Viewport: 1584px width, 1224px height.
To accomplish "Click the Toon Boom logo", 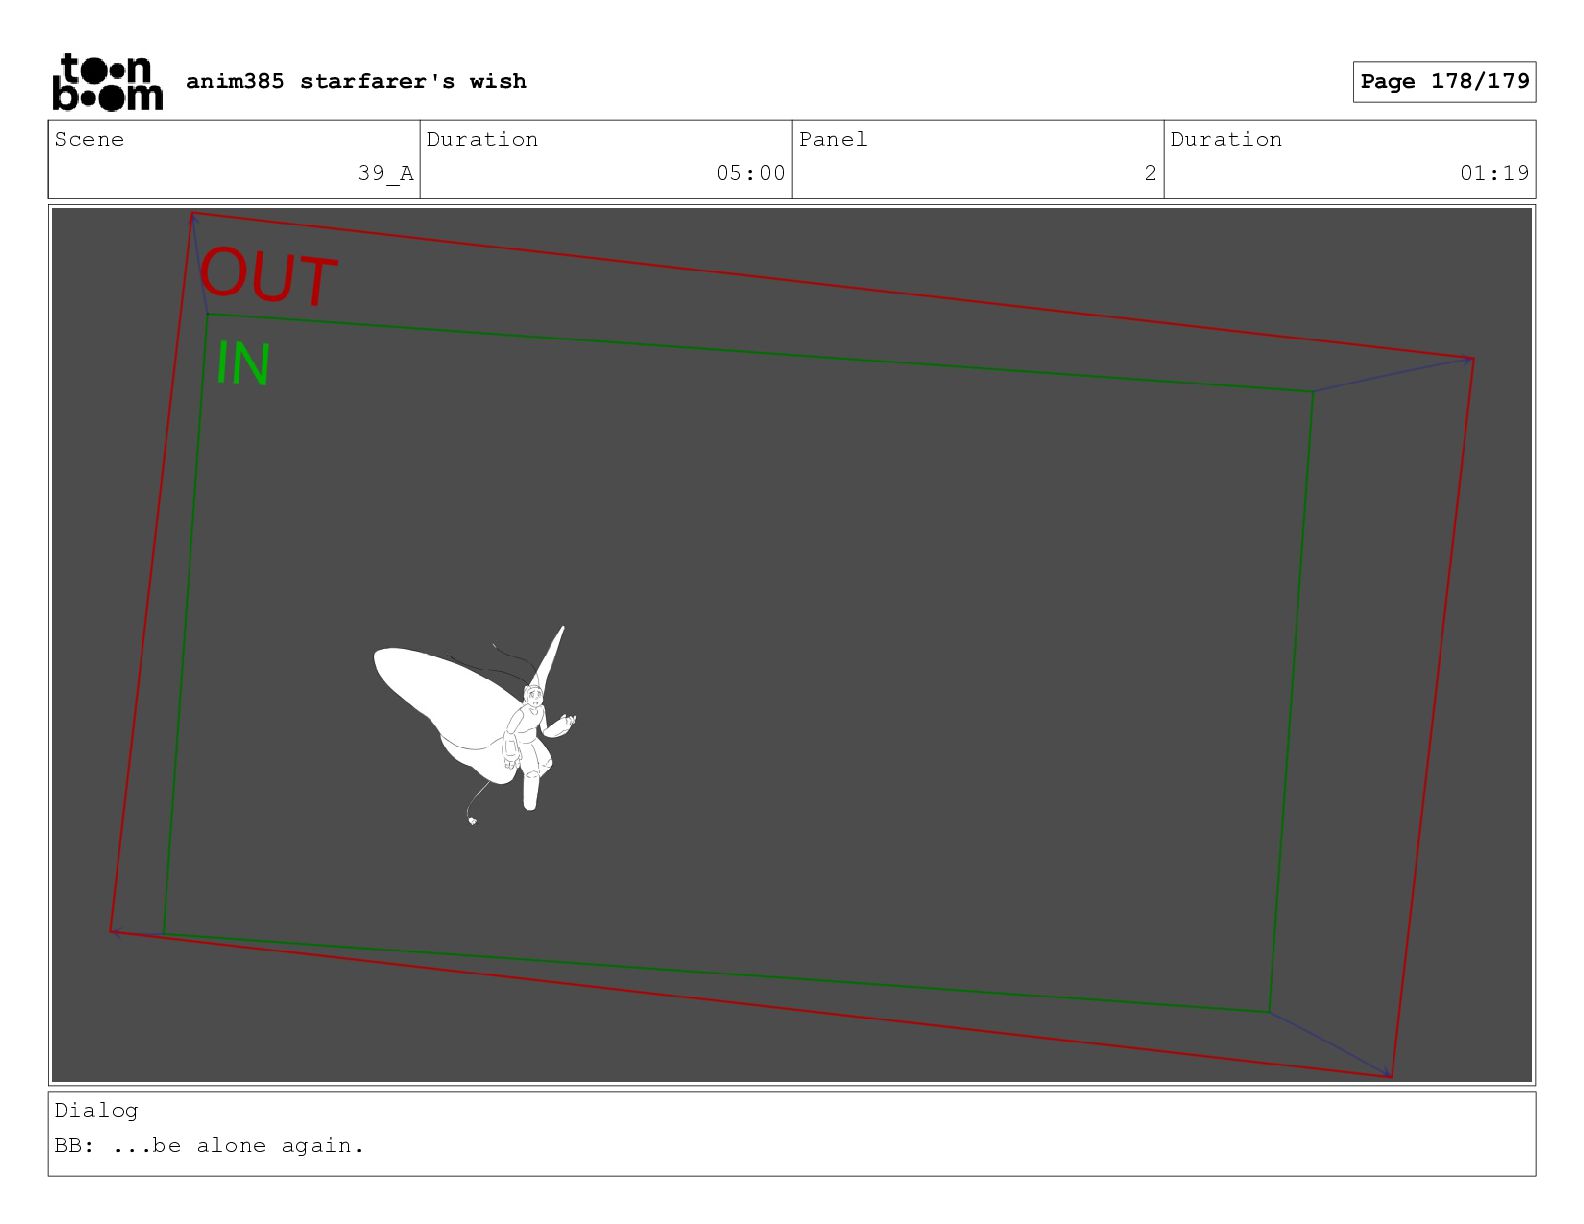I will click(107, 81).
